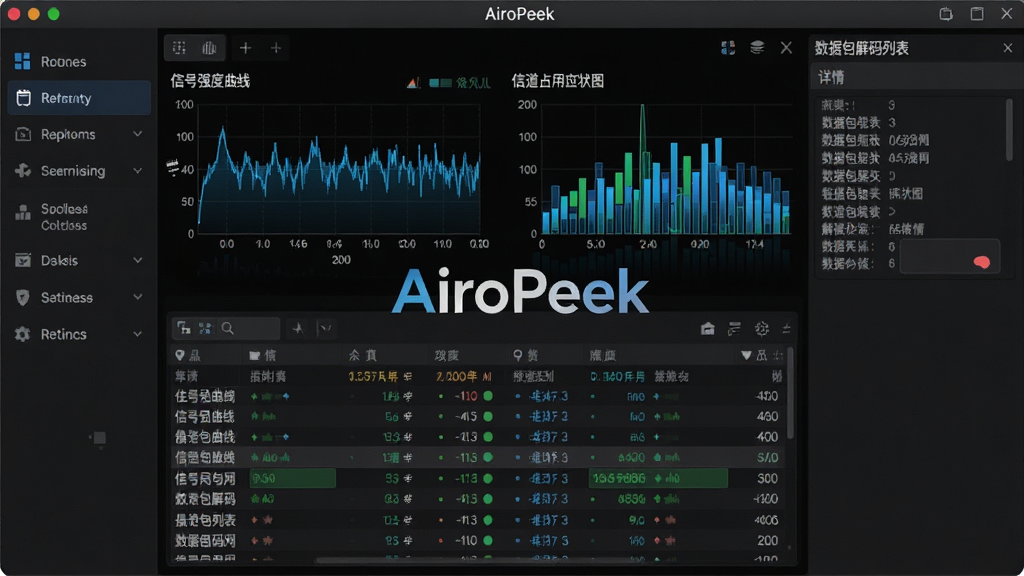Close the 数据包解码列表 panel

(x=1008, y=48)
